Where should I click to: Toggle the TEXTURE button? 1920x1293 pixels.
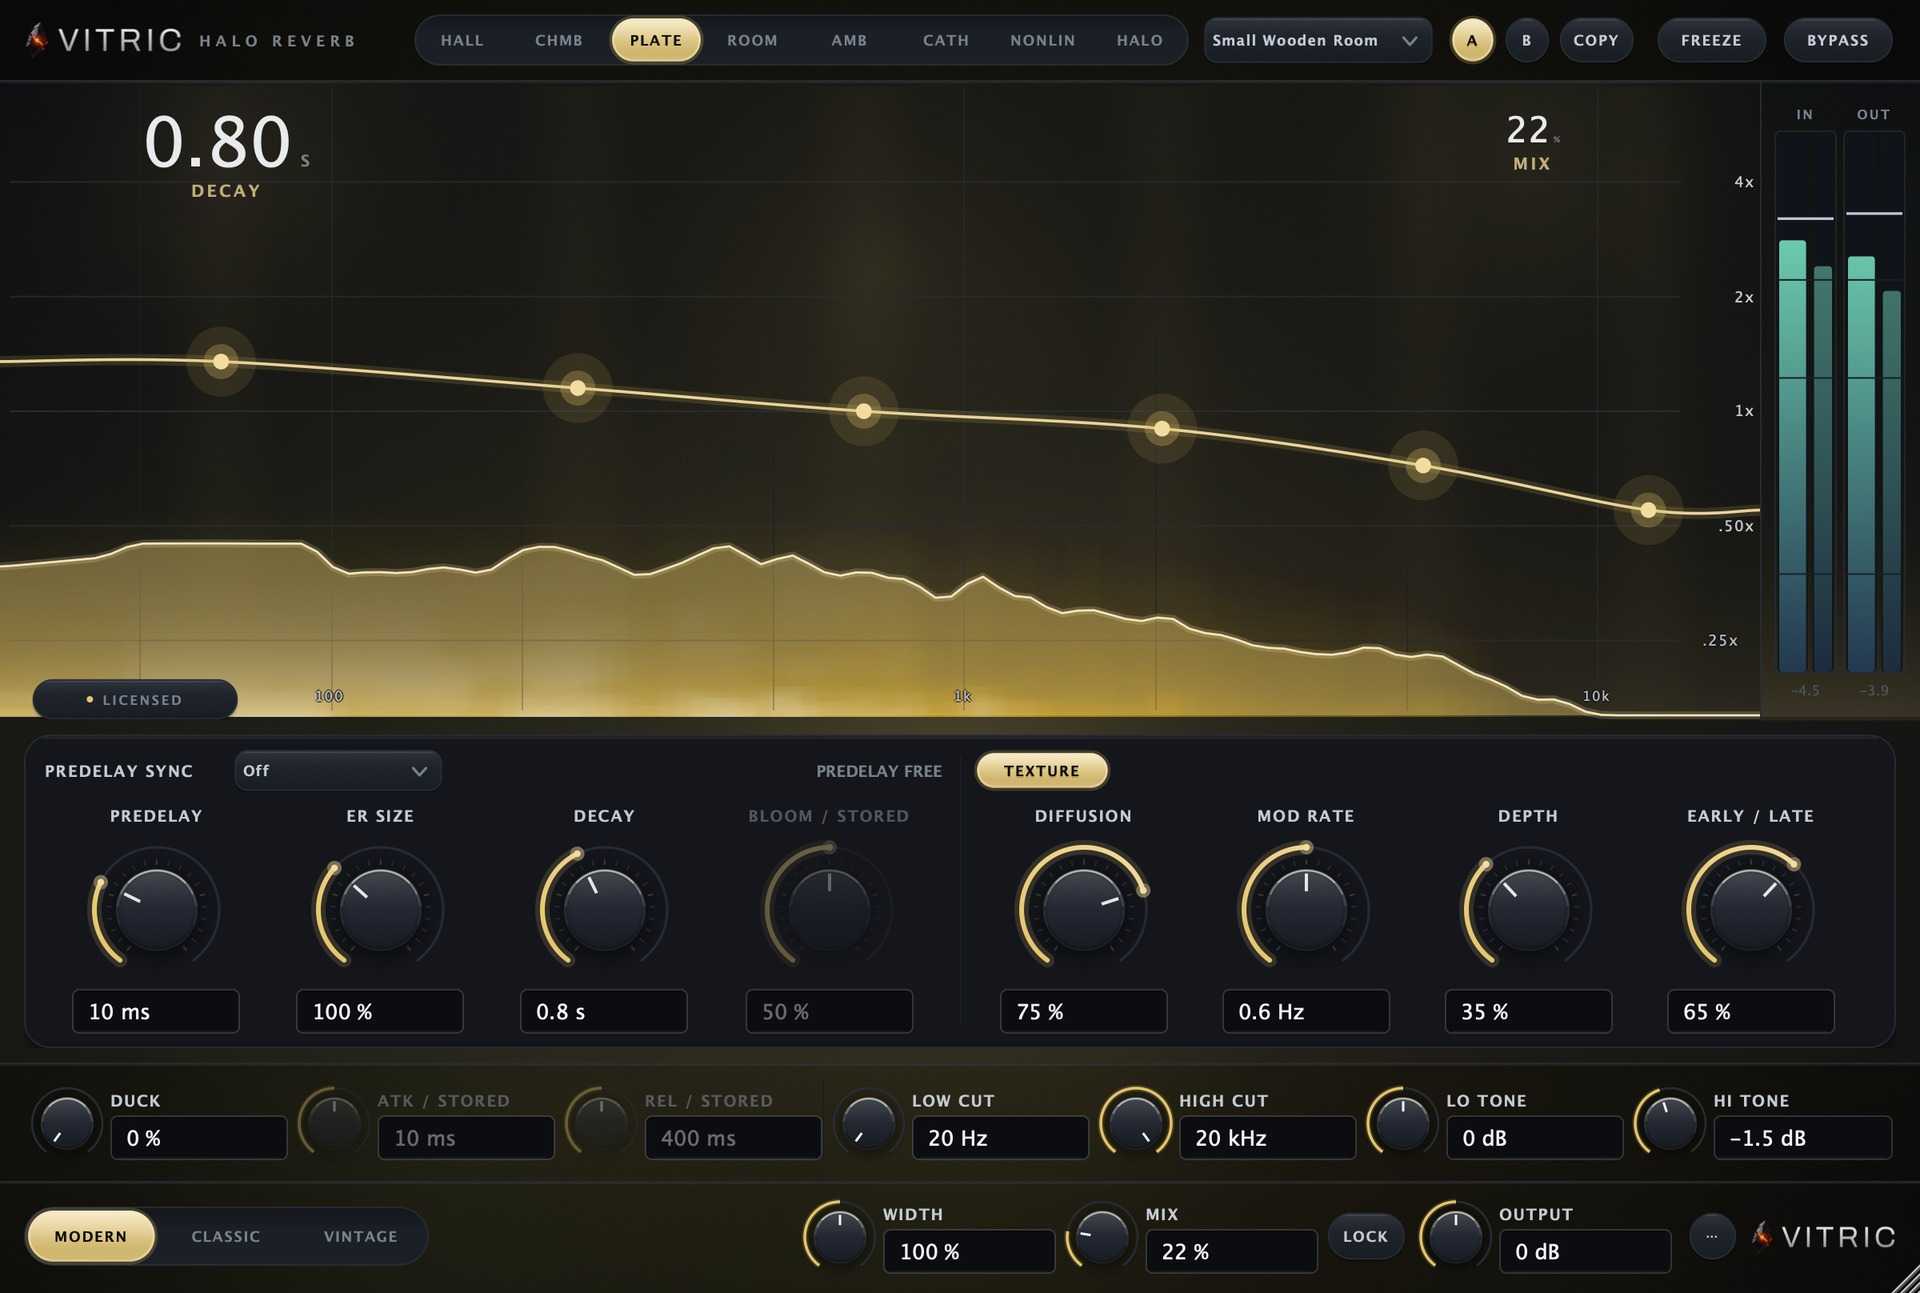click(x=1042, y=771)
